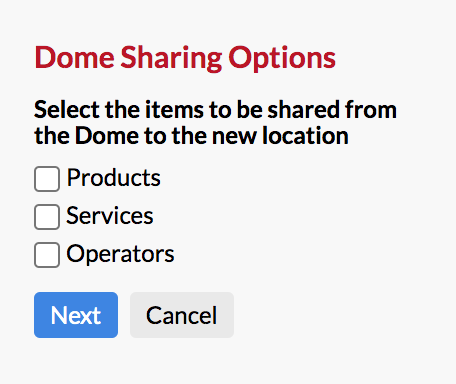The height and width of the screenshot is (384, 456).
Task: Check the Operators checkbox
Action: (x=47, y=255)
